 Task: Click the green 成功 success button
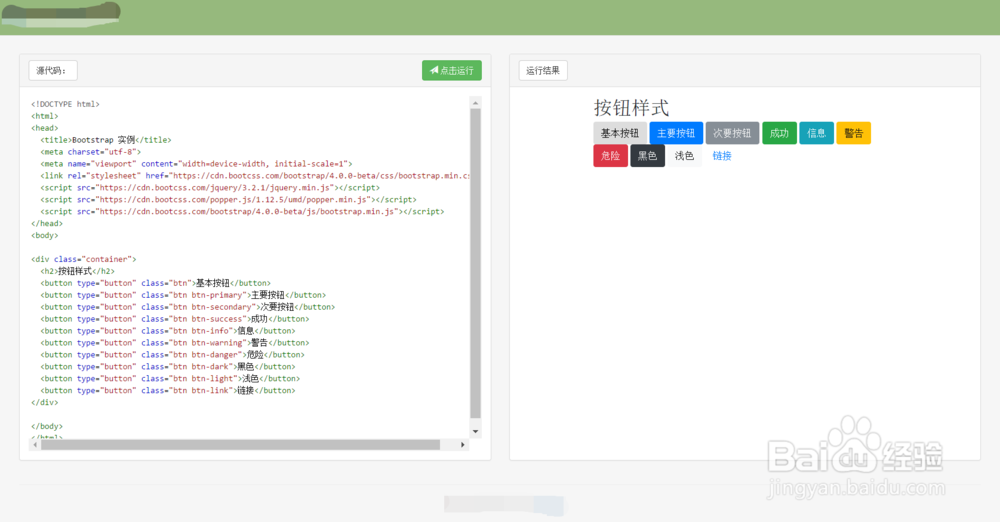tap(779, 133)
